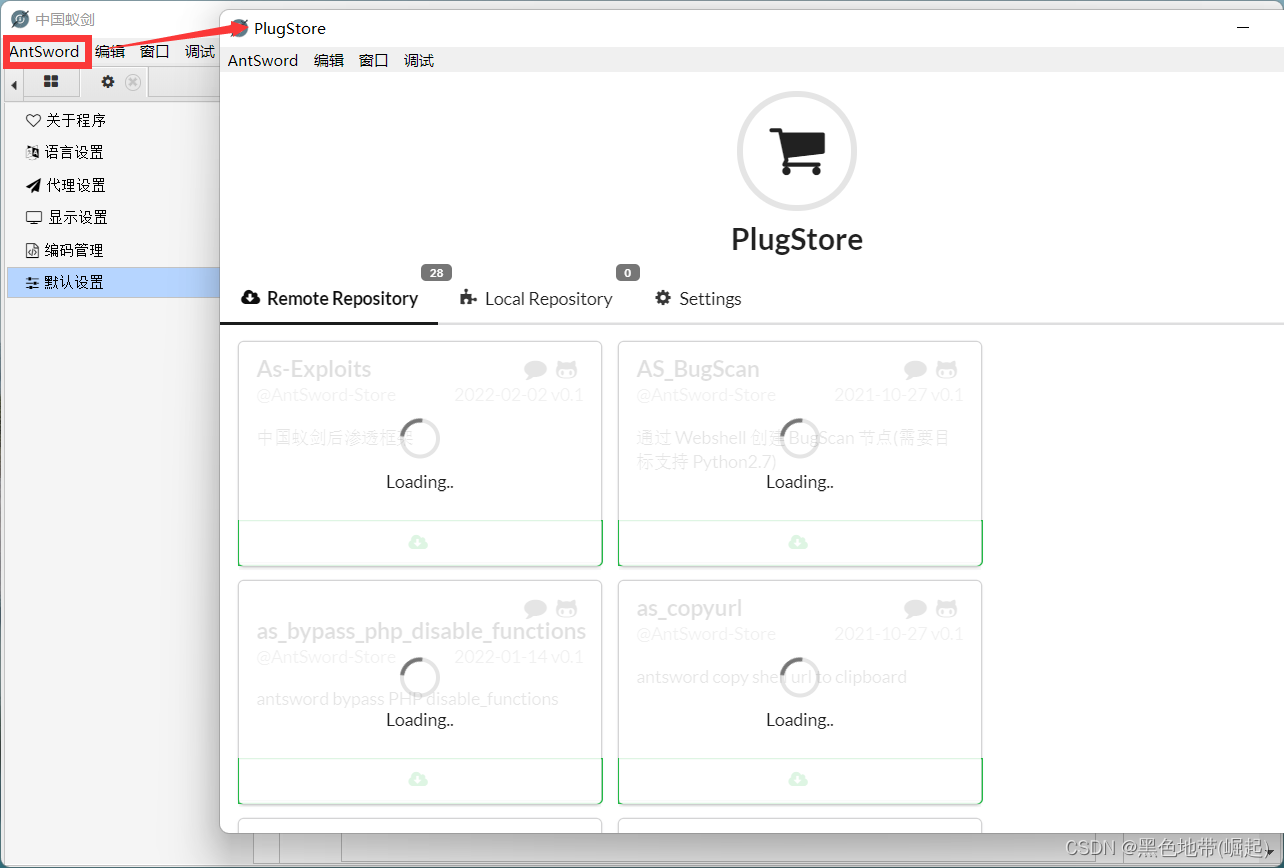Viewport: 1284px width, 868px height.
Task: Open GitHub icon on as_copyurl card
Action: 947,608
